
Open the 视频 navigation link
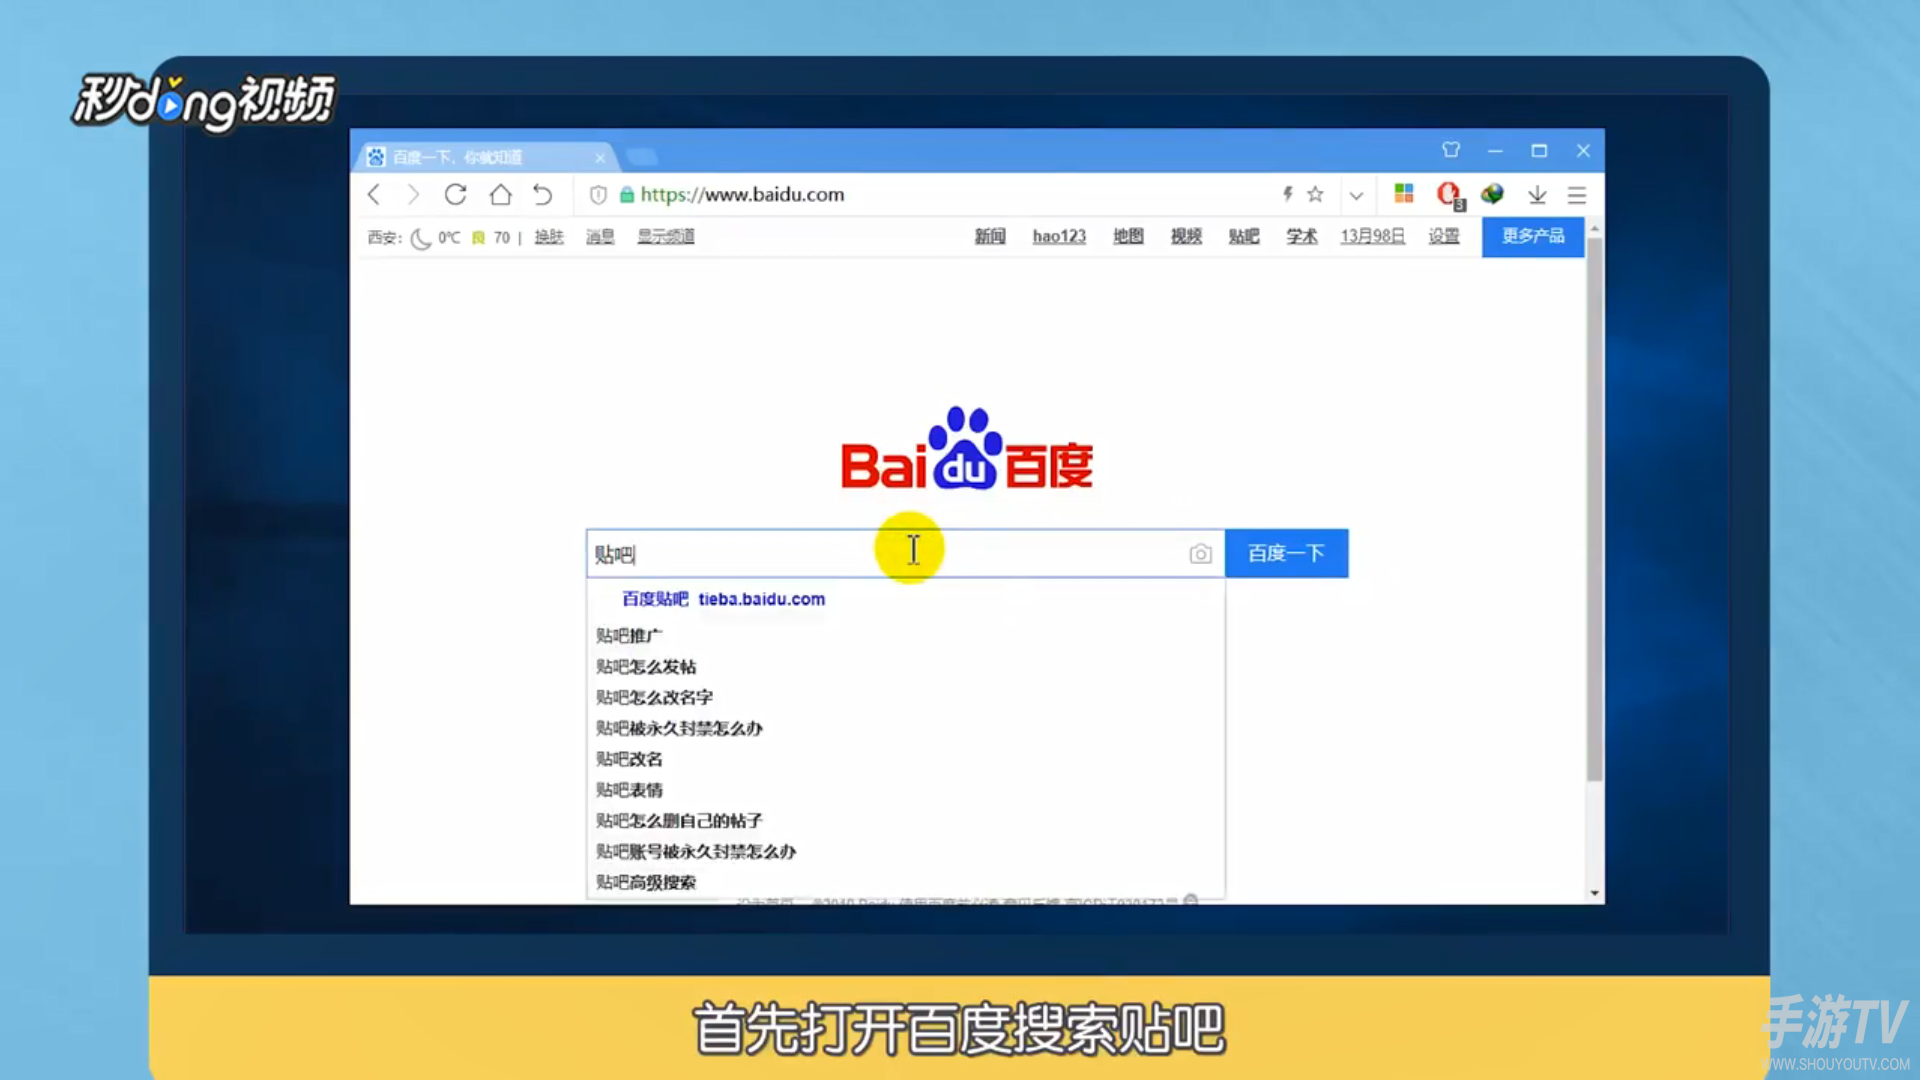pos(1186,236)
